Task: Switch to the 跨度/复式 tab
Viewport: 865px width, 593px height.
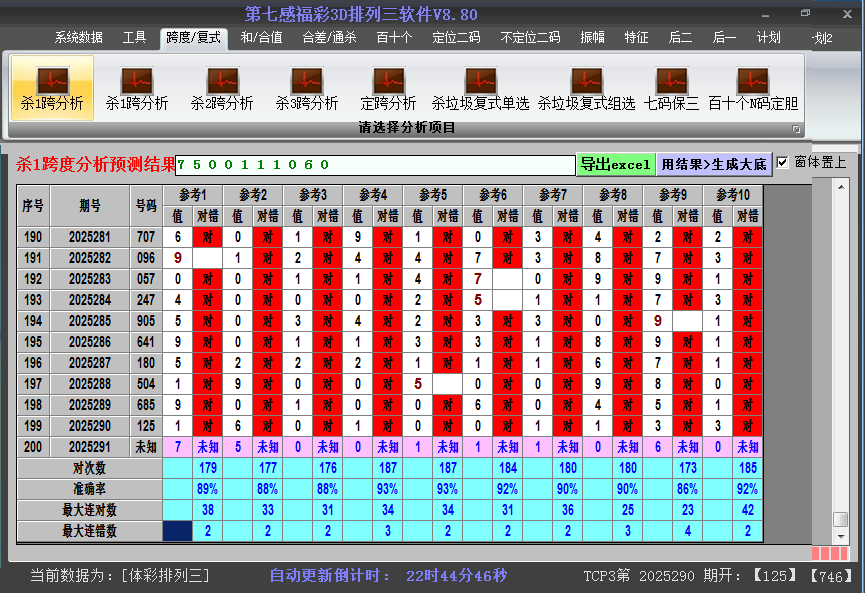Action: (x=197, y=38)
